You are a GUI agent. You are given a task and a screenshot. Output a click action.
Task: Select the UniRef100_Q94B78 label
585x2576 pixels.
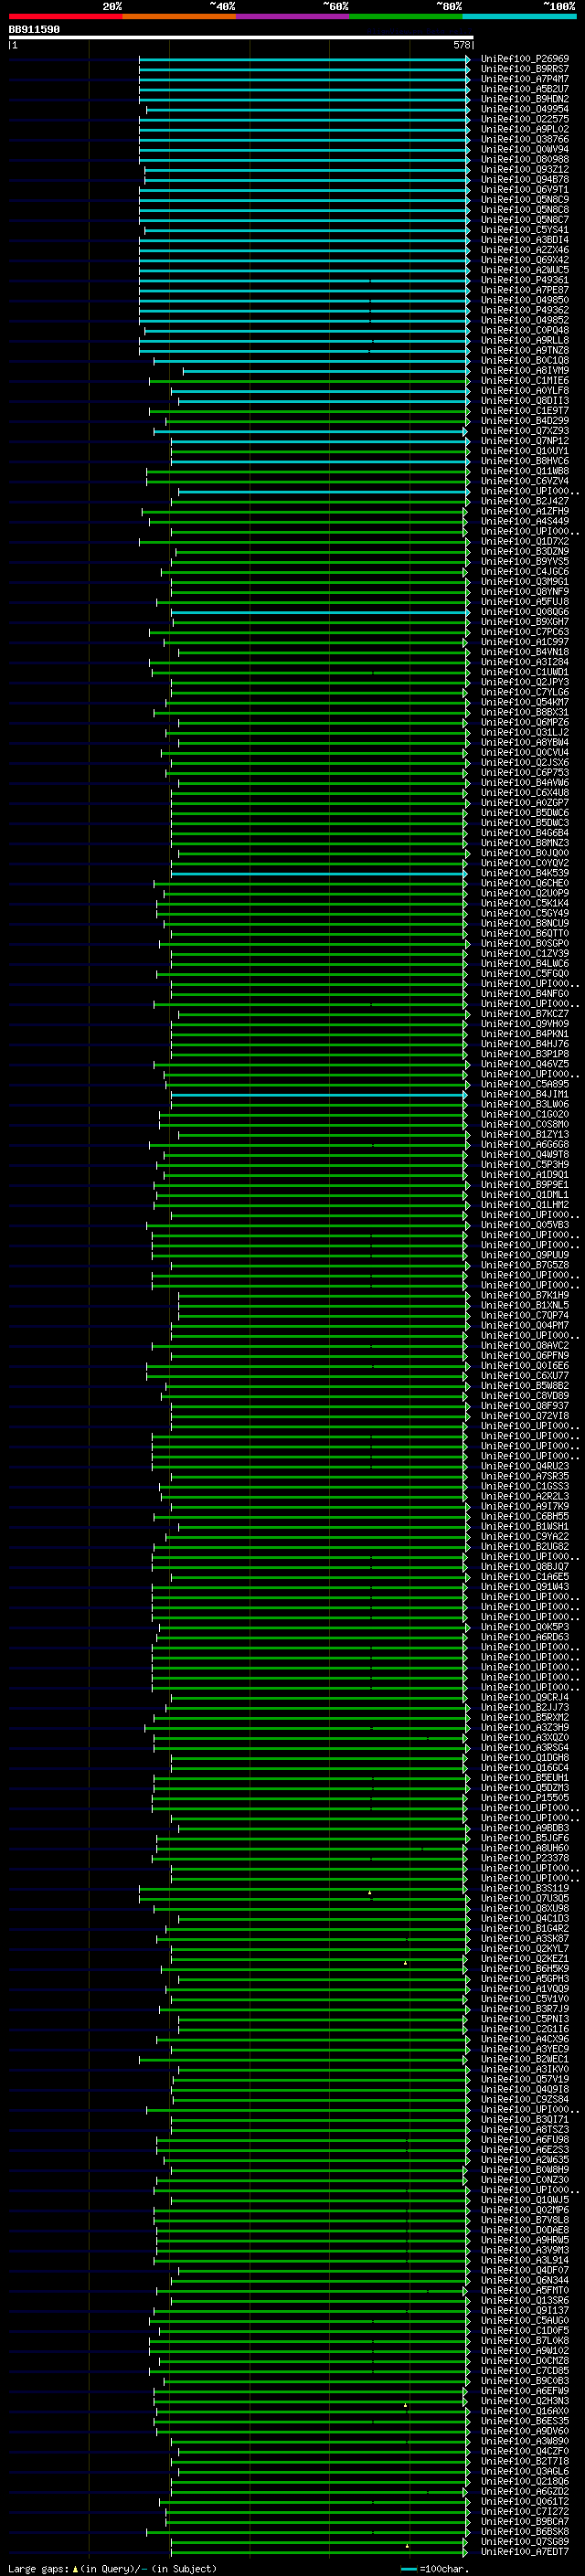tap(525, 179)
